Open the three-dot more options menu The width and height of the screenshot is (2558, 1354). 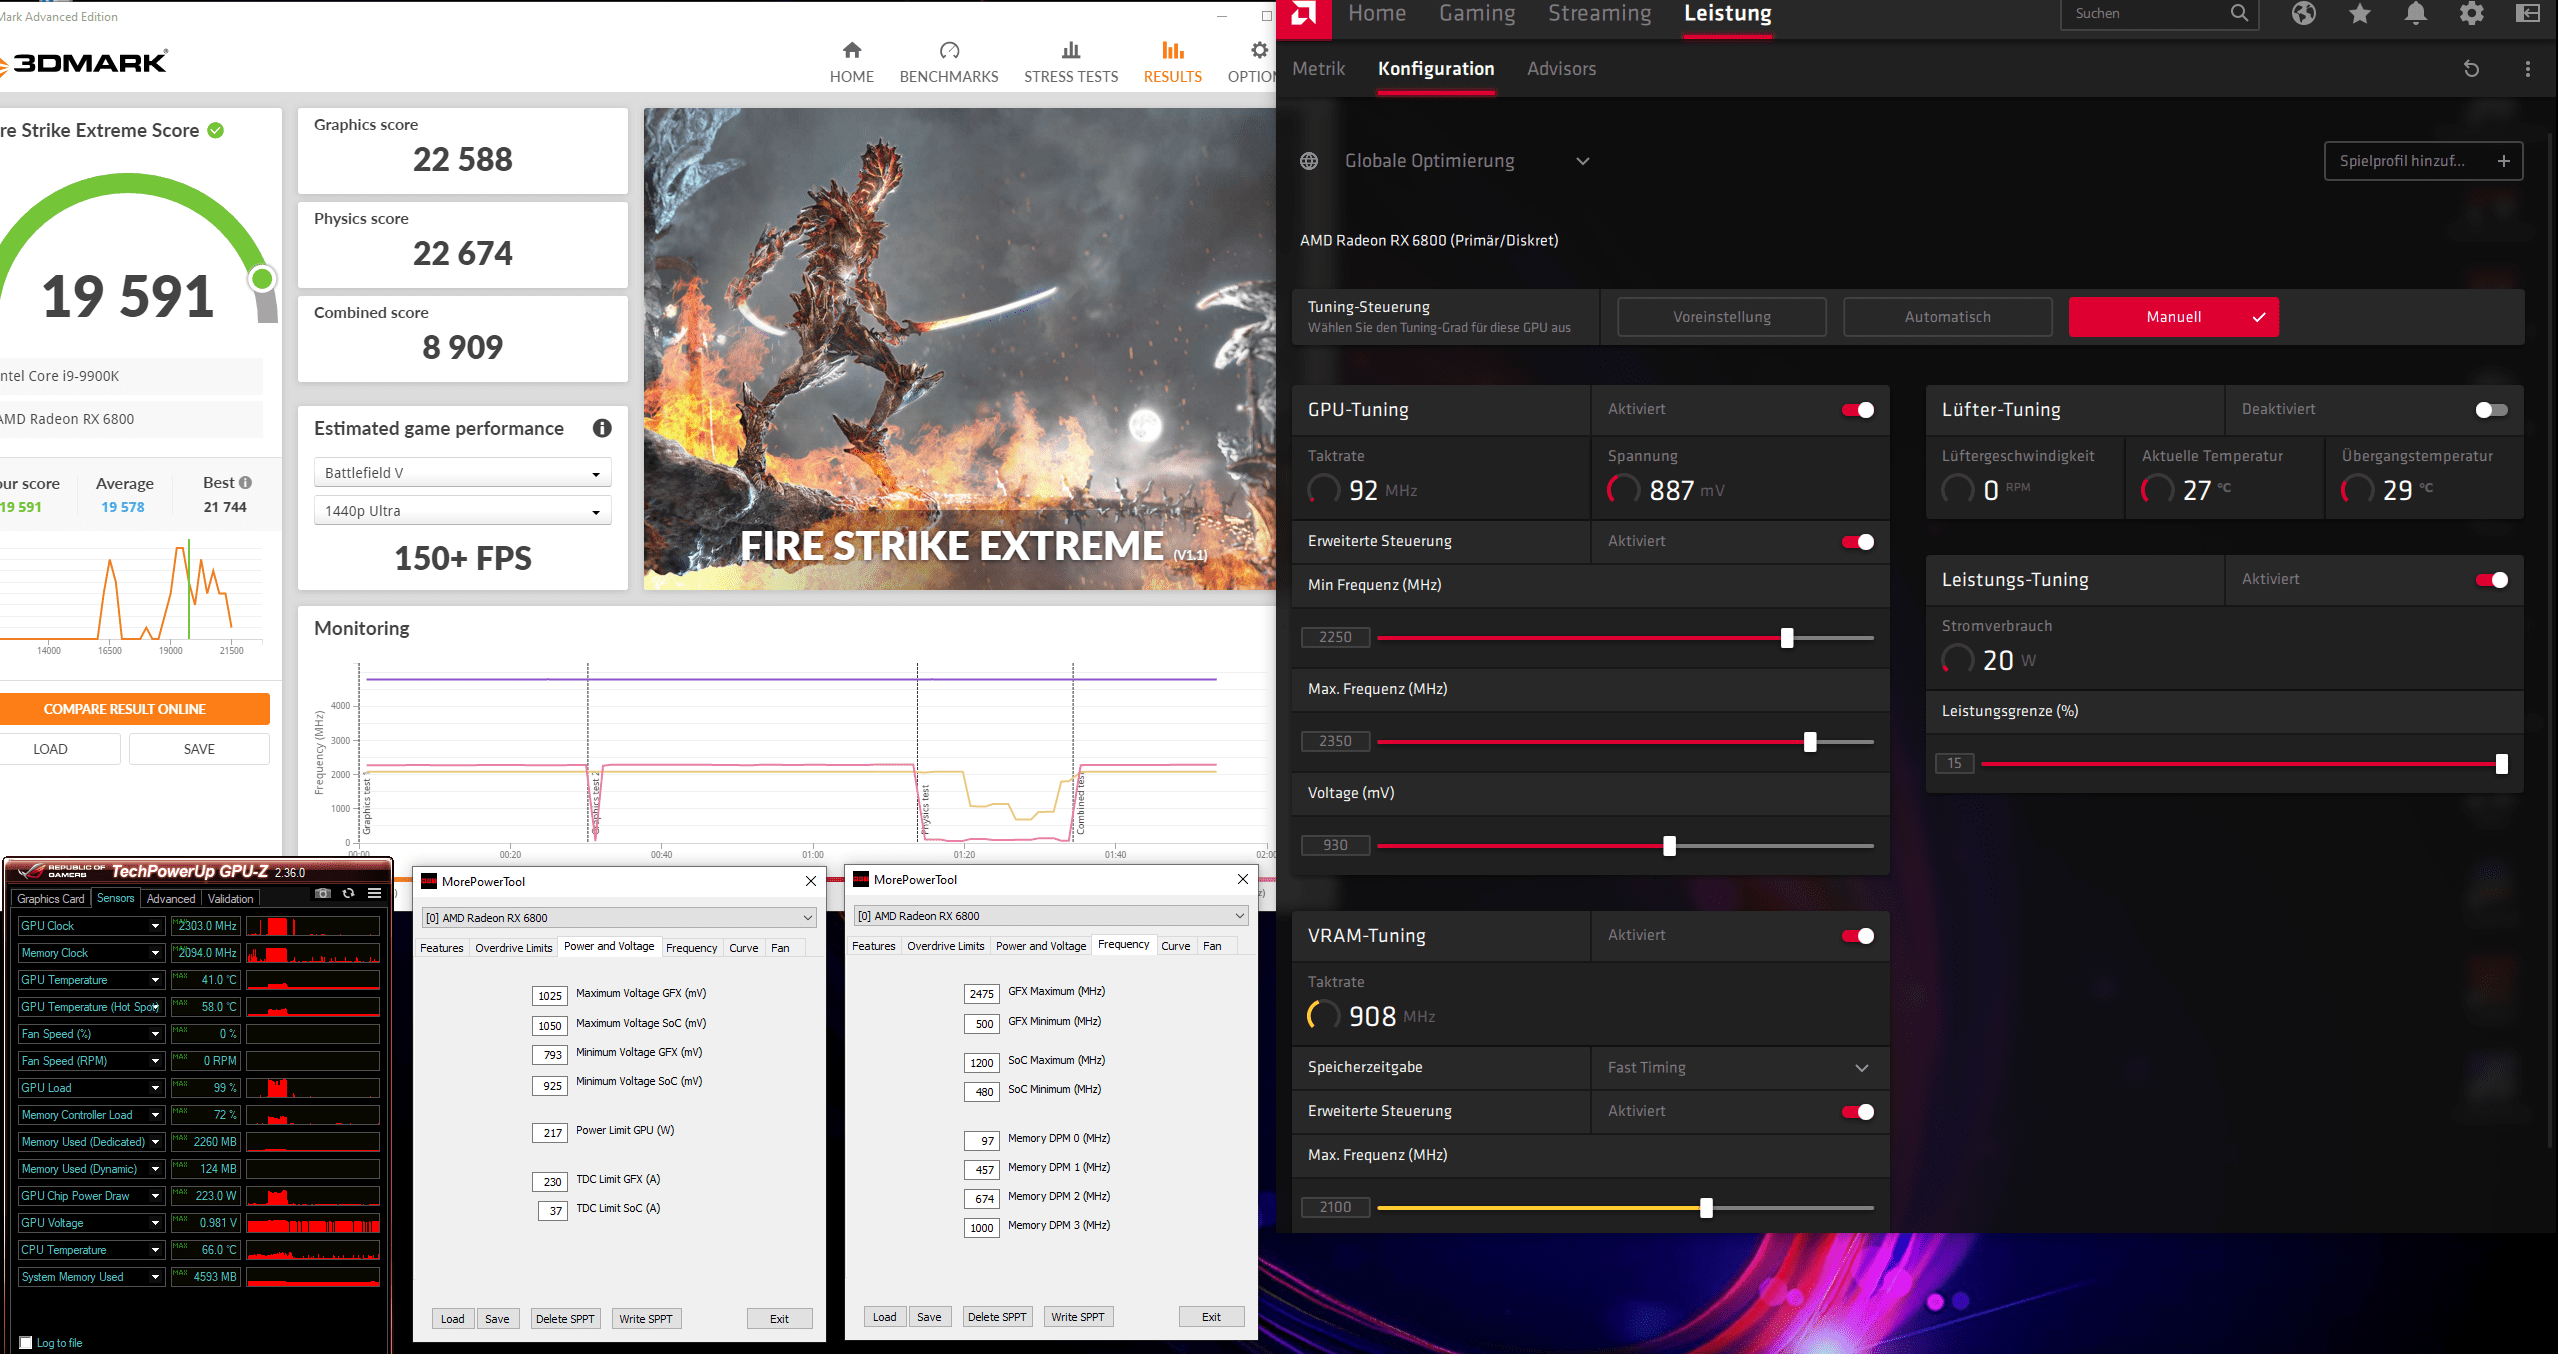[2528, 69]
